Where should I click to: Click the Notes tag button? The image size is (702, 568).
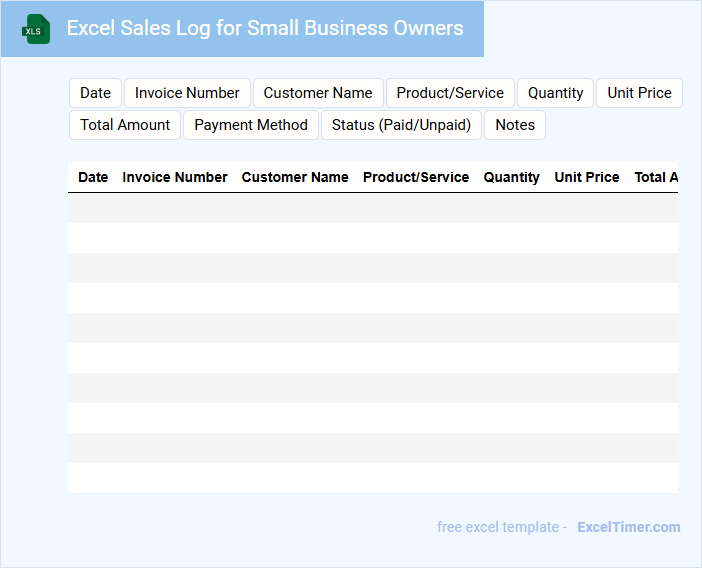tap(515, 125)
